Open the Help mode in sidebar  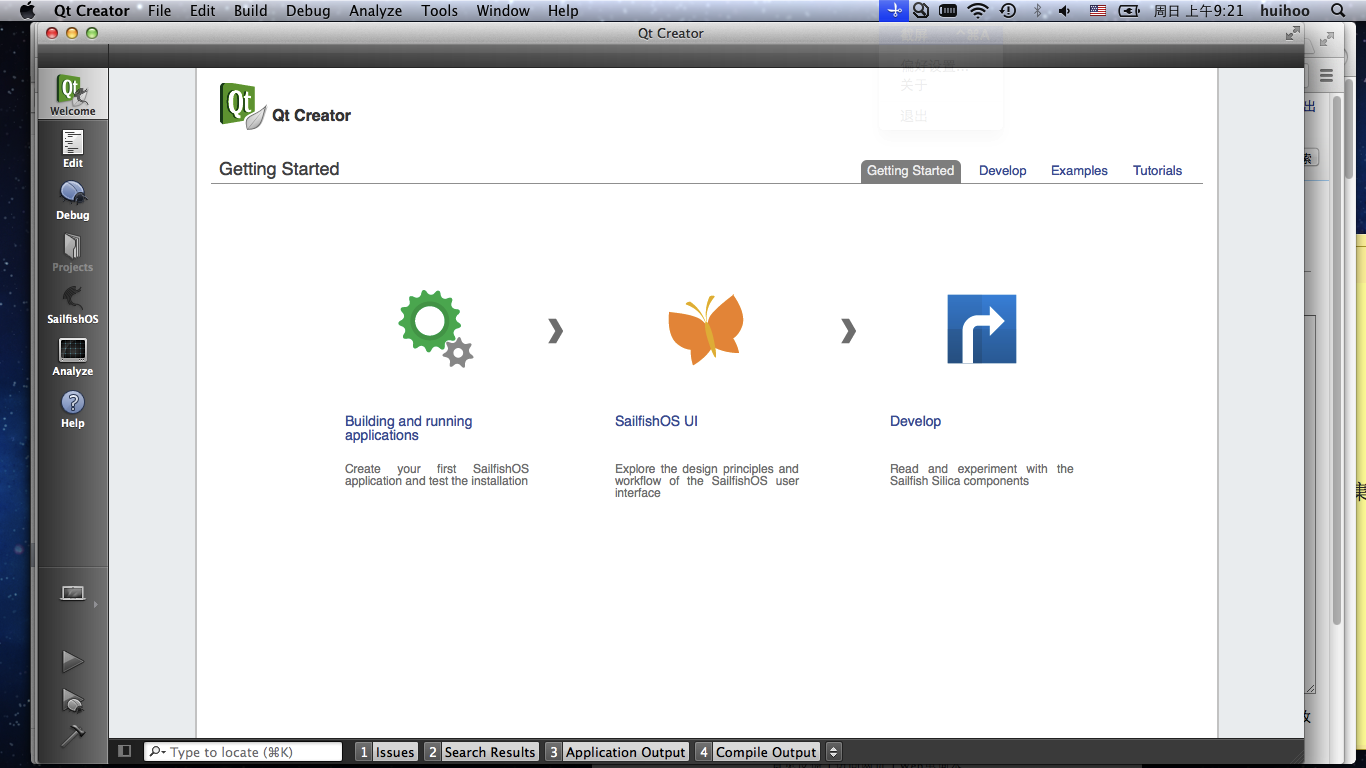coord(73,408)
